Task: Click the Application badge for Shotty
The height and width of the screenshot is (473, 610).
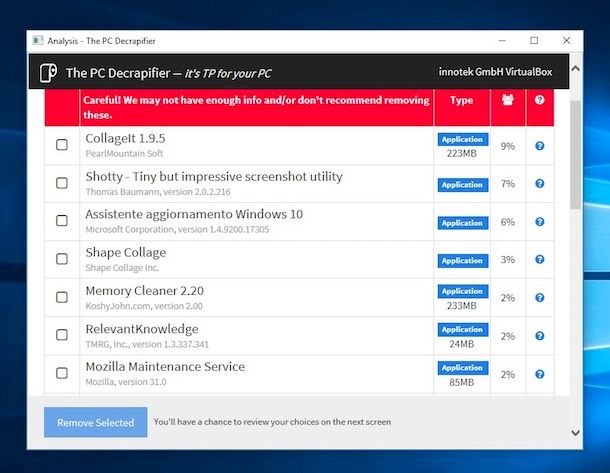Action: click(x=463, y=185)
